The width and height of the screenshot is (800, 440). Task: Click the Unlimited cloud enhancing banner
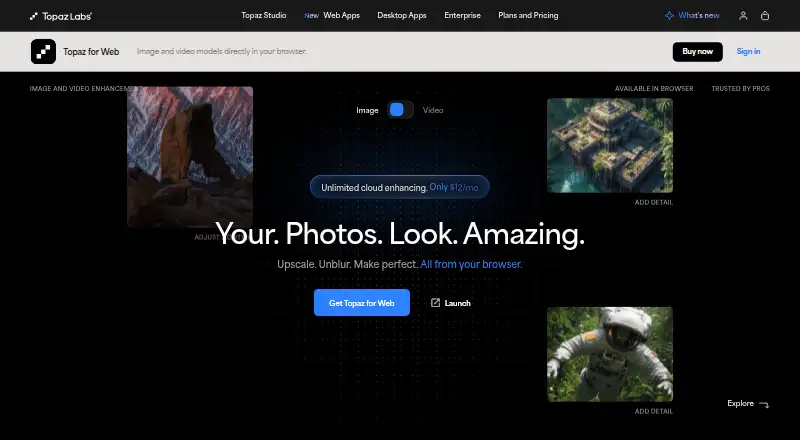tap(399, 187)
